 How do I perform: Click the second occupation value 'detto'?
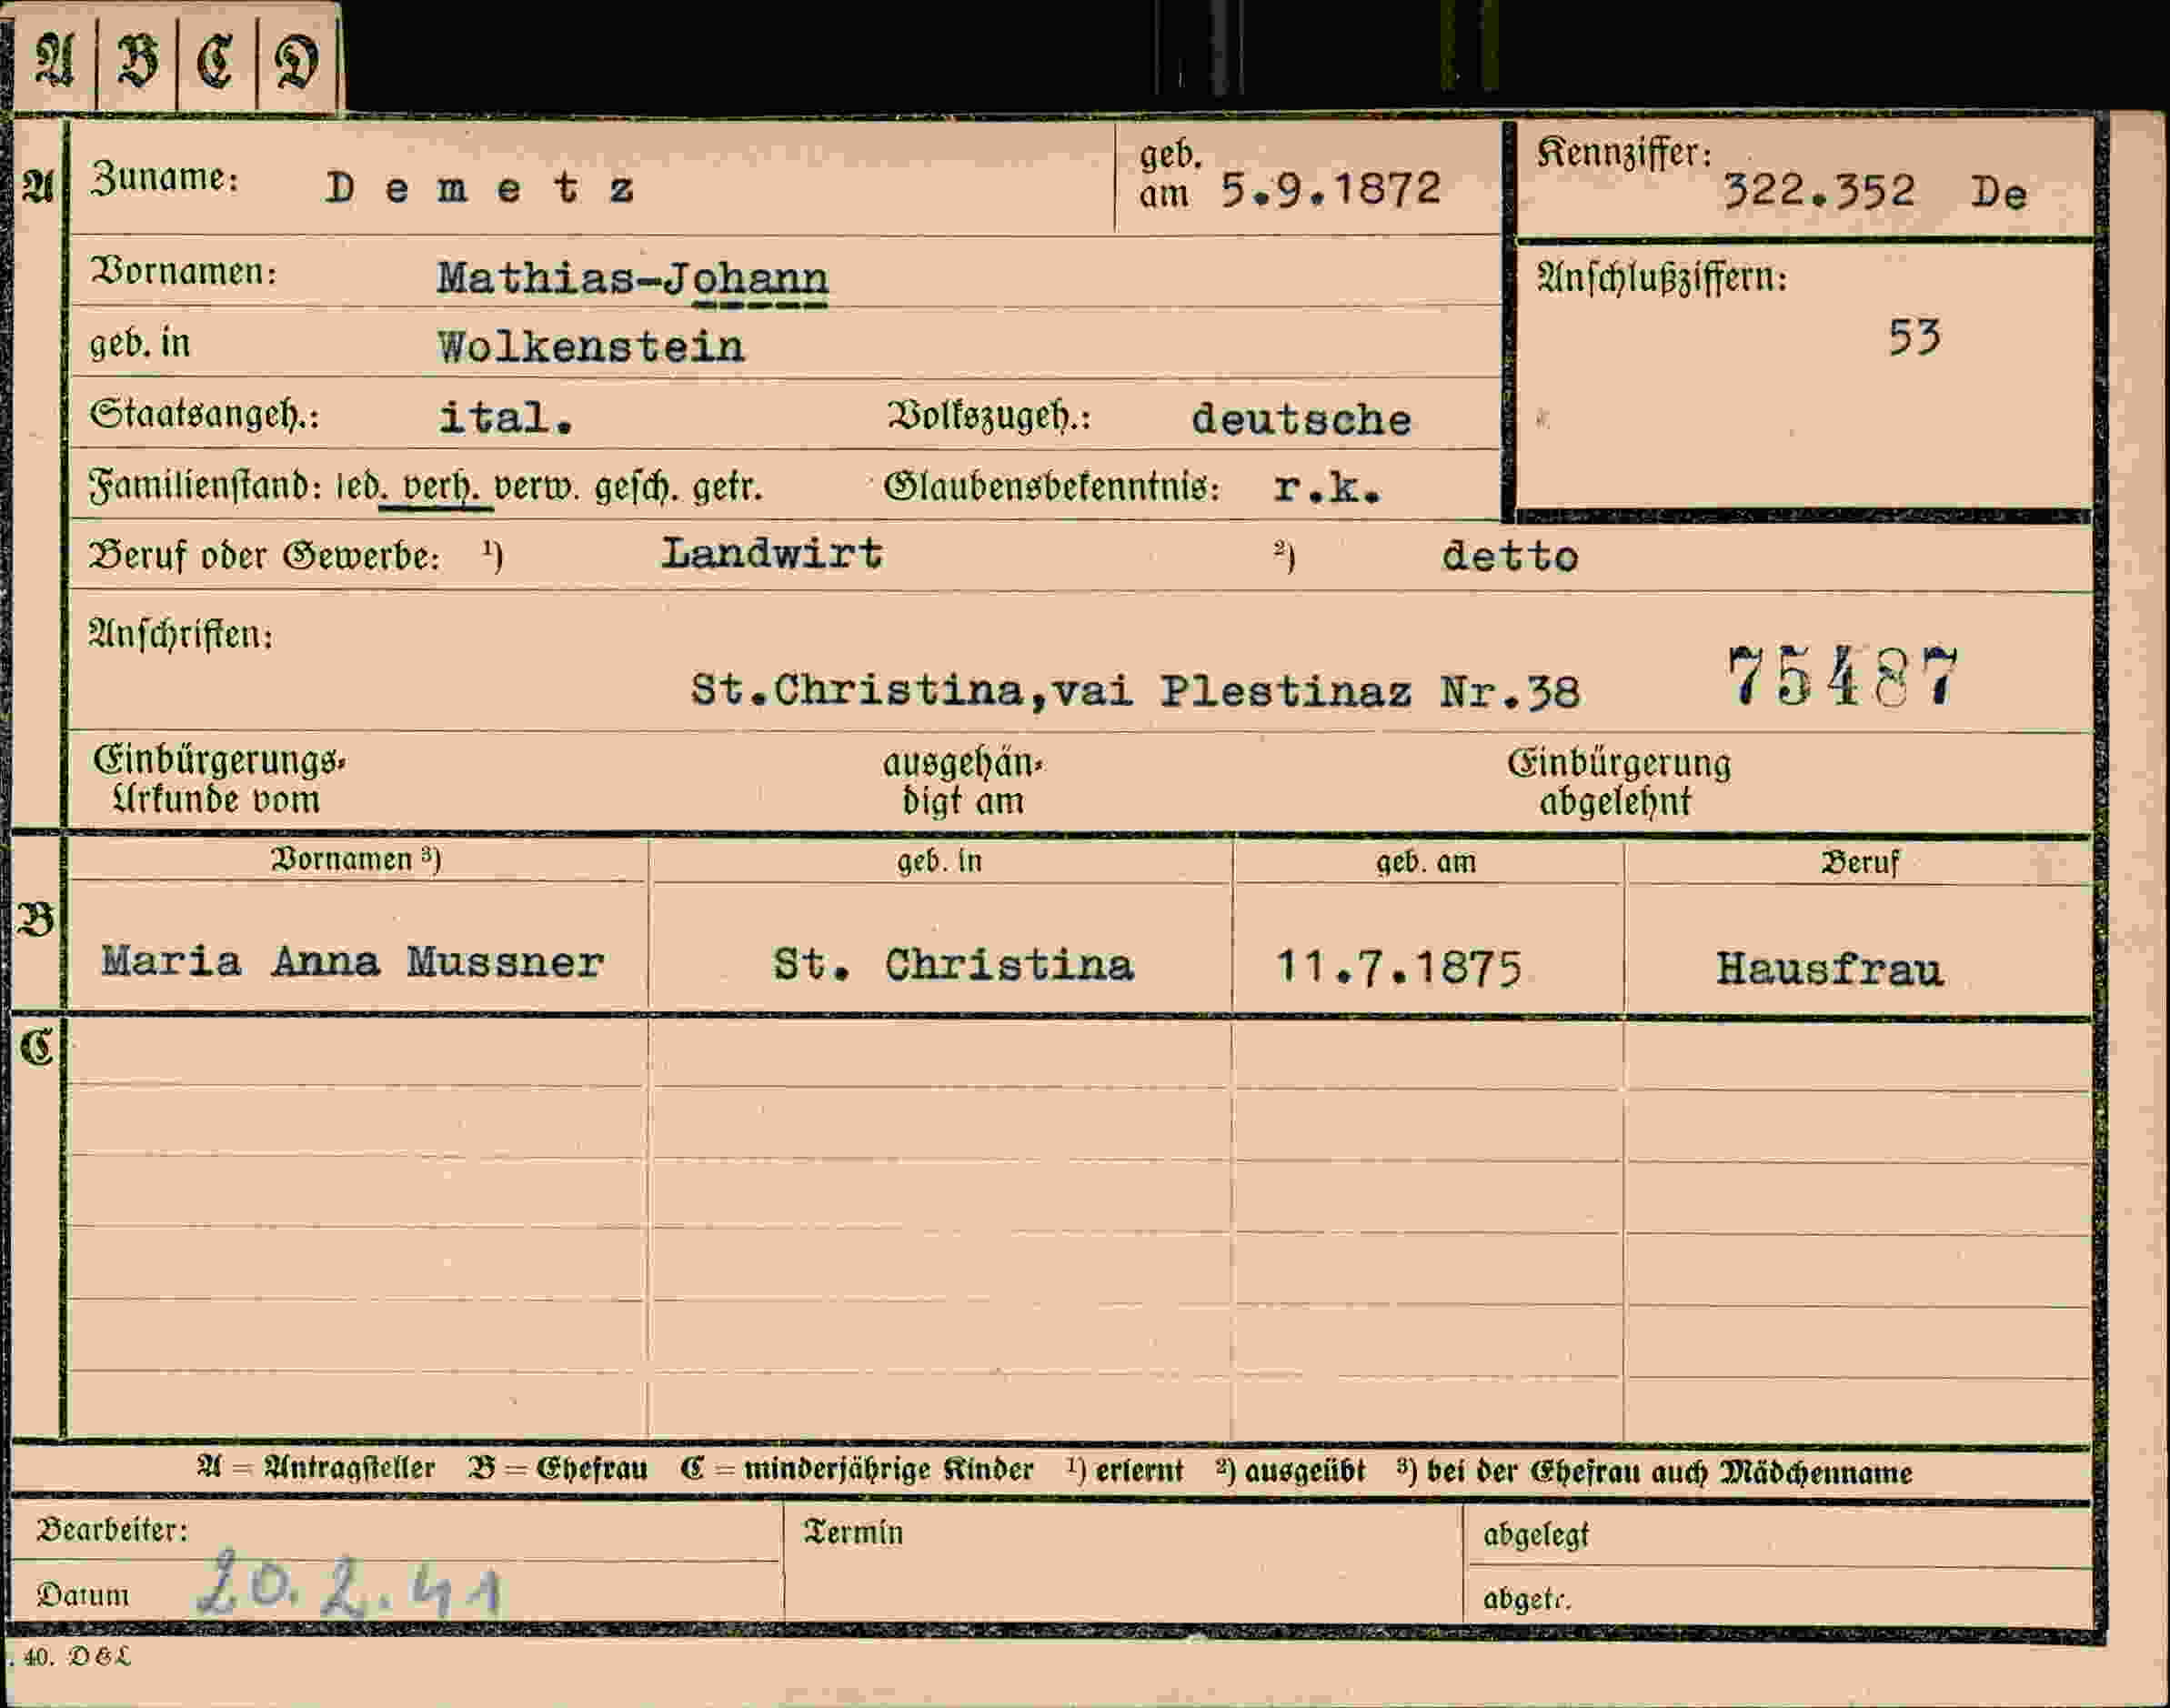point(1509,556)
